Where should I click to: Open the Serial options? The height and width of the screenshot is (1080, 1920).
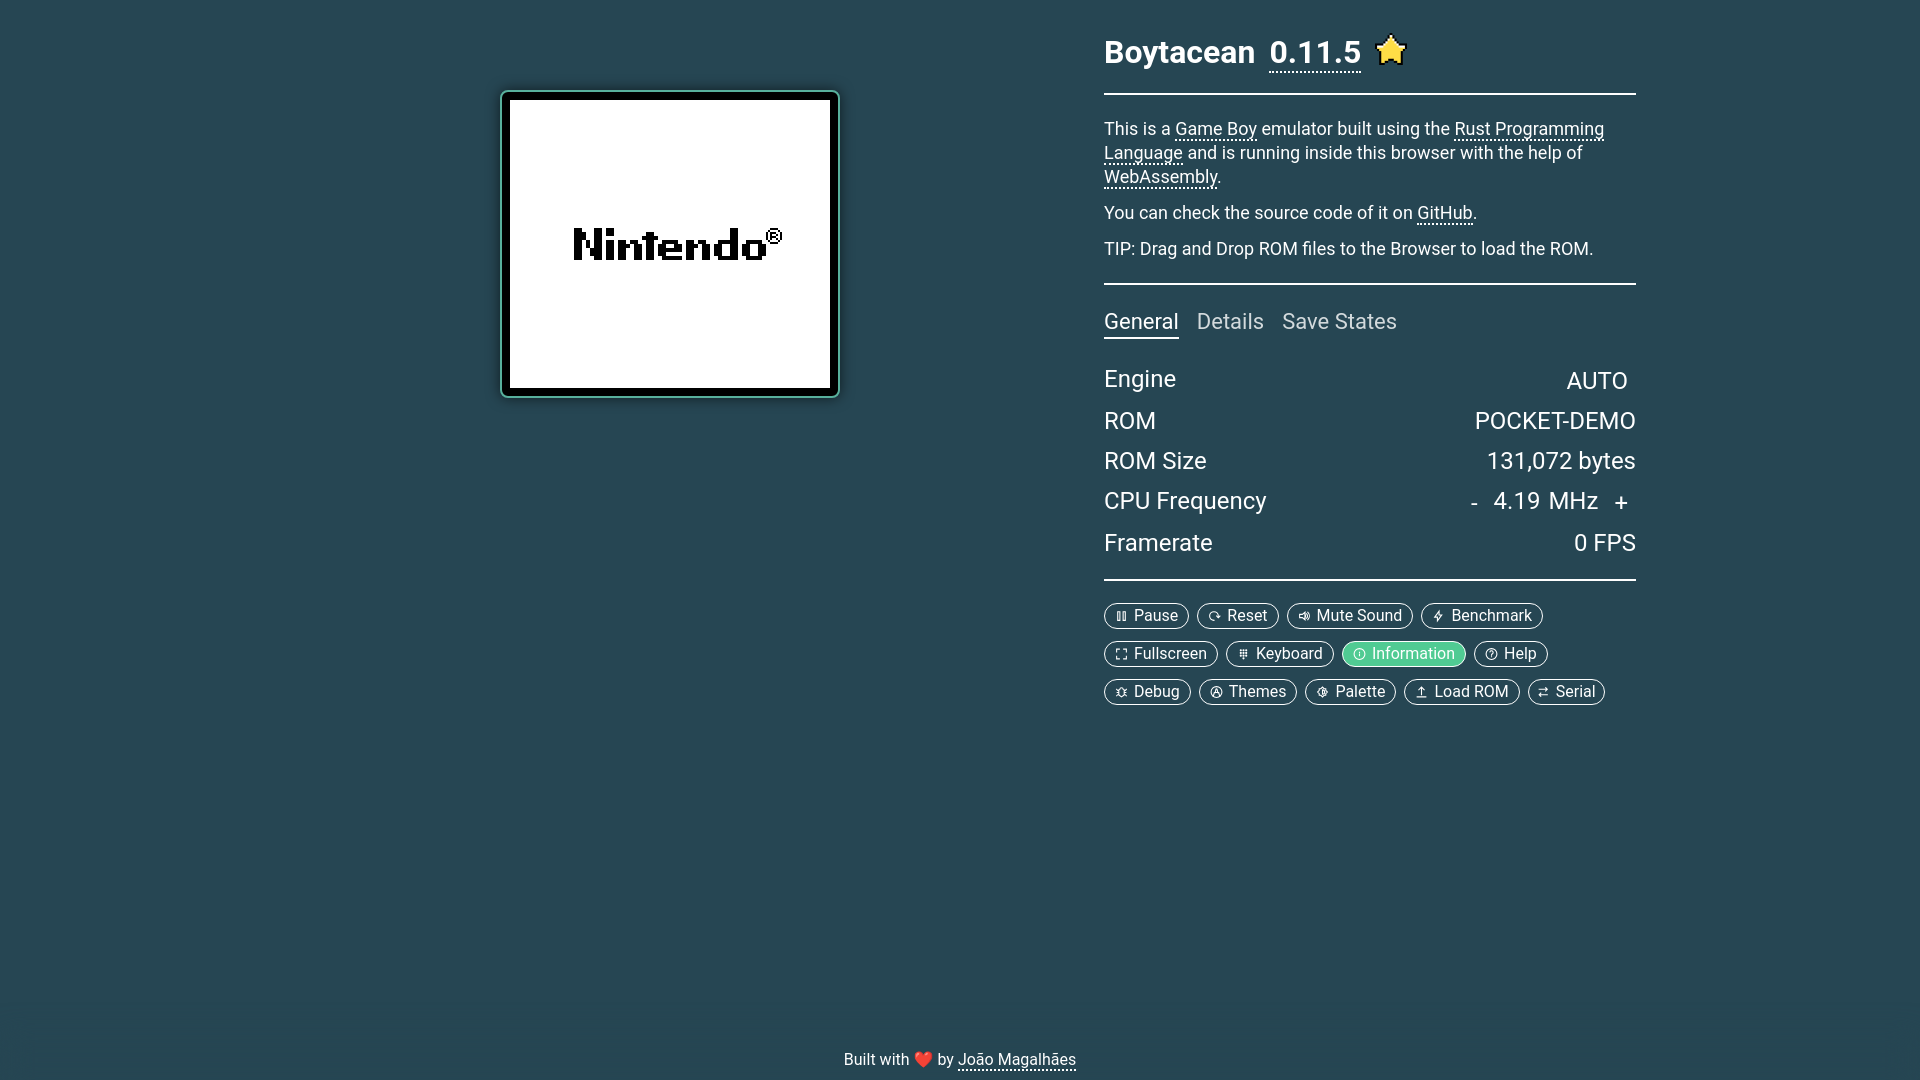tap(1566, 692)
